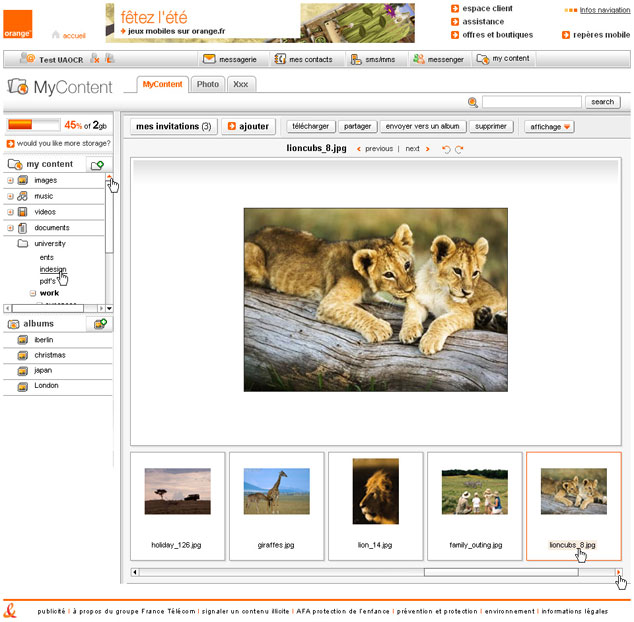This screenshot has width=634, height=622.
Task: Click the ajouter button
Action: tap(248, 127)
